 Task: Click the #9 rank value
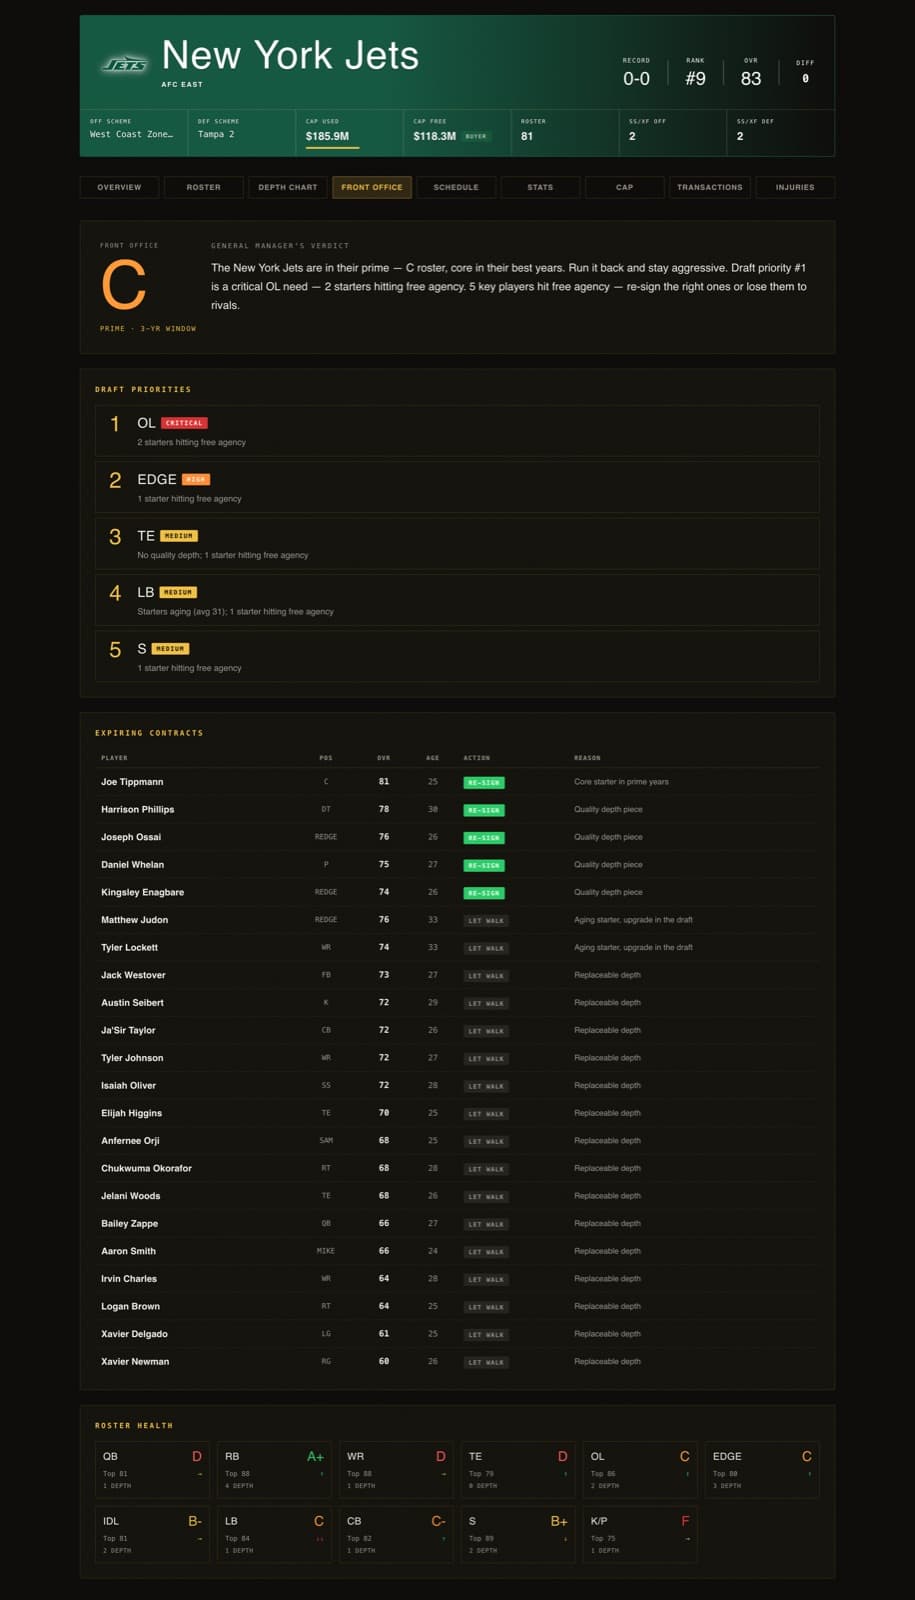[695, 78]
